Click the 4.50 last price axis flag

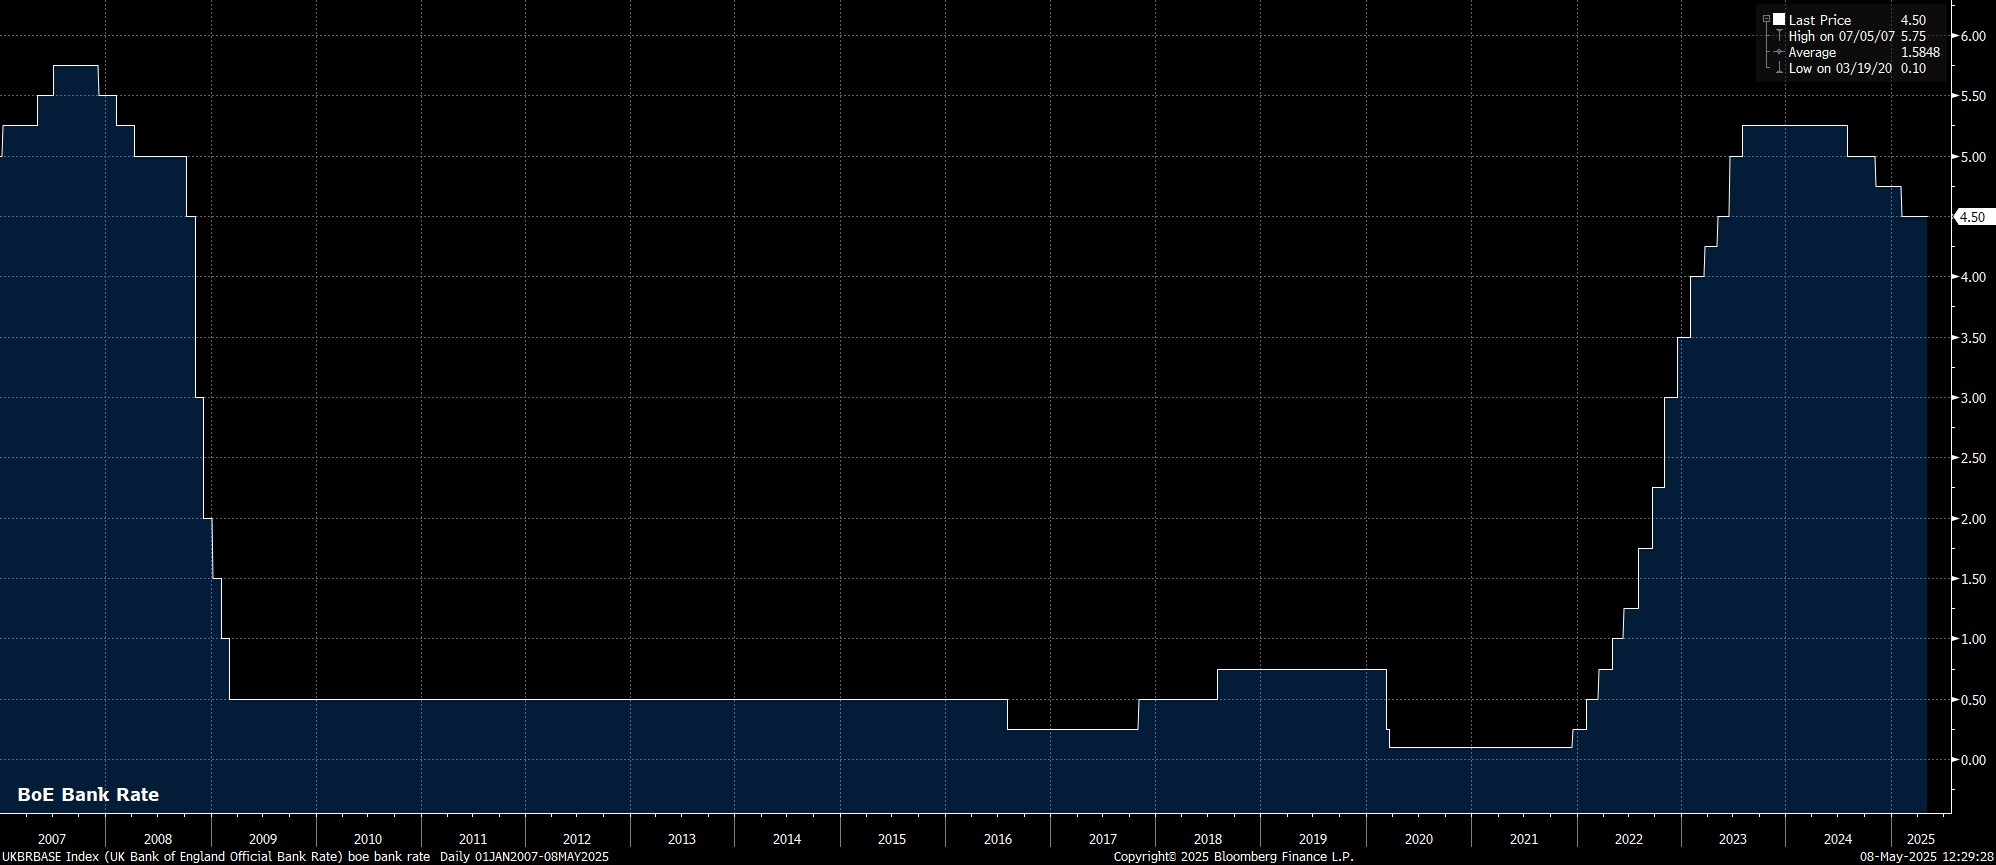1972,217
